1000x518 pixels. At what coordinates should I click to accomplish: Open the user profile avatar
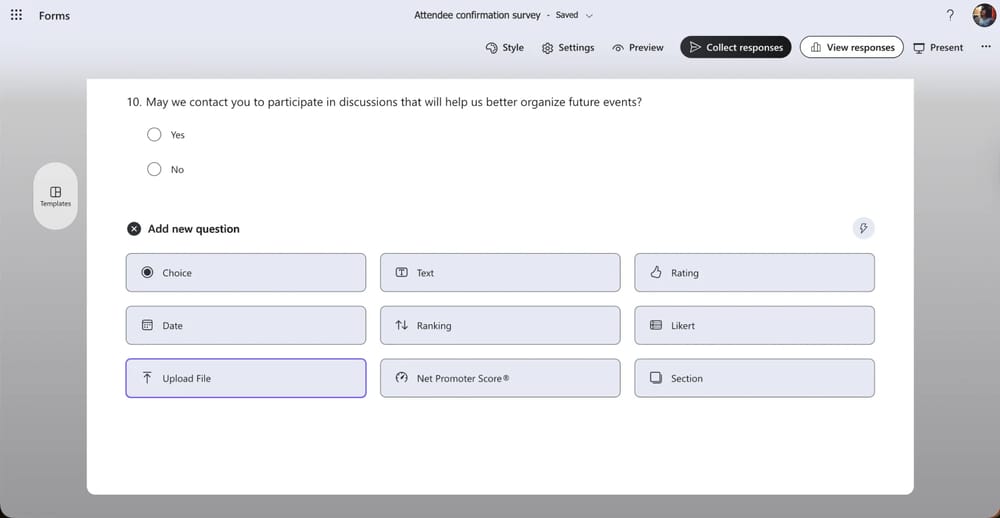click(x=983, y=15)
